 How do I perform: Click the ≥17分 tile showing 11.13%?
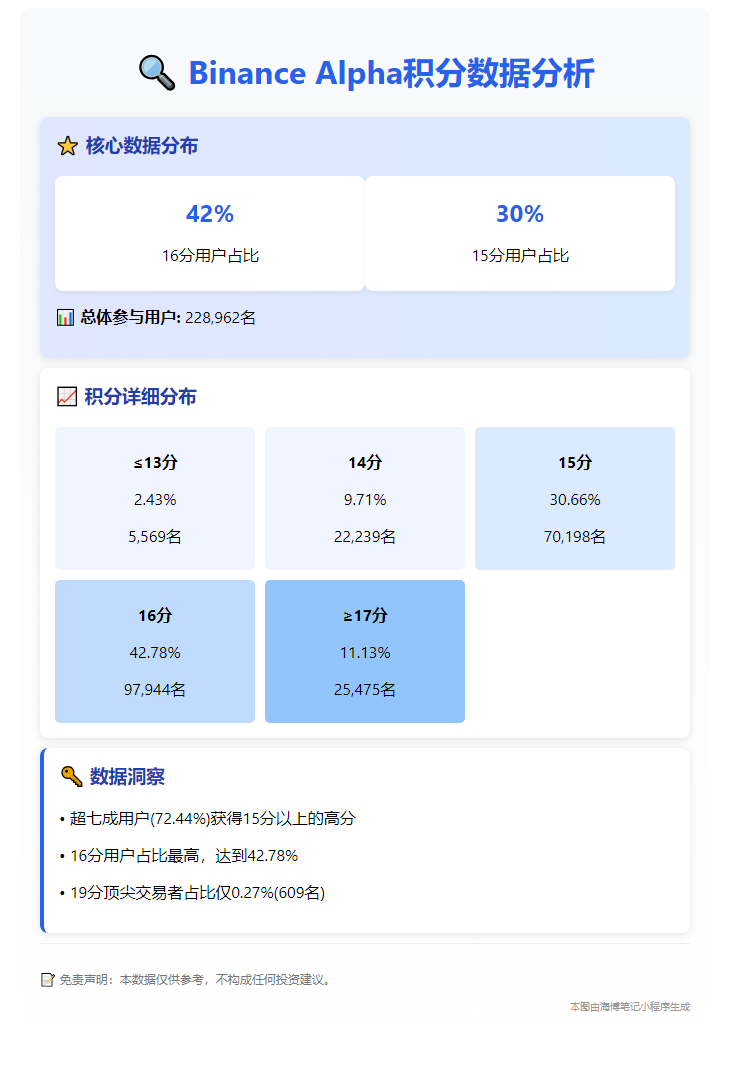(365, 651)
